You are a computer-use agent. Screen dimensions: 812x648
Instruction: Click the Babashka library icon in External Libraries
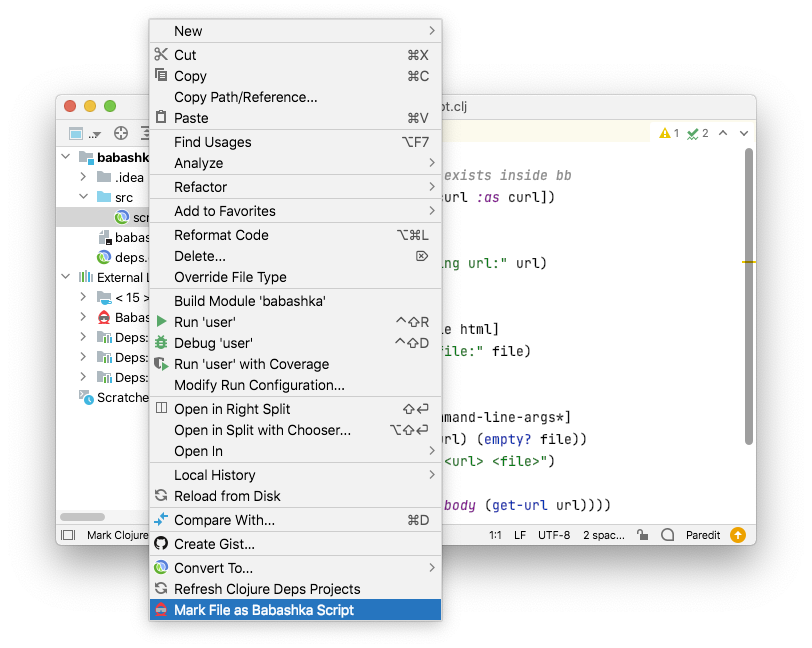pyautogui.click(x=104, y=317)
